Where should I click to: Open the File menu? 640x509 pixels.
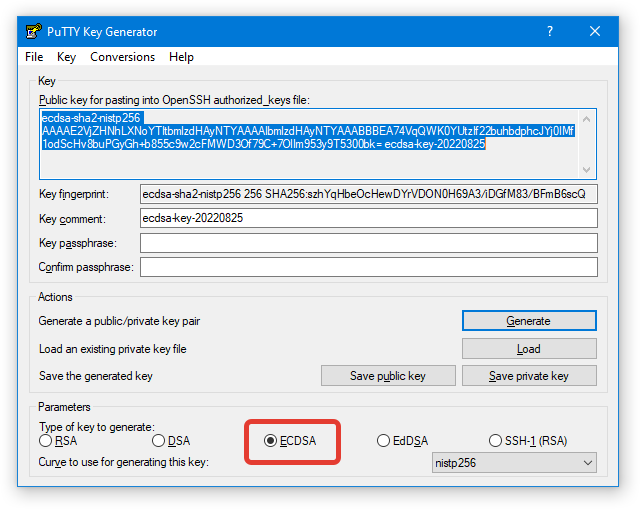click(x=34, y=57)
